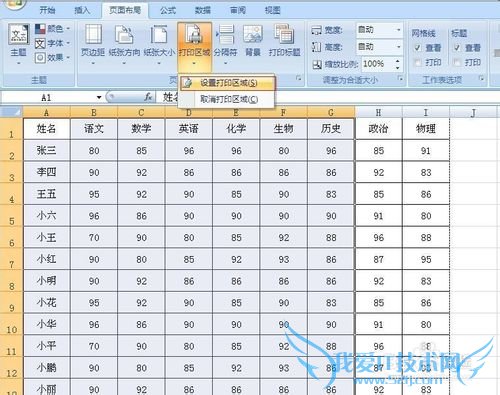Click cell with name 张三
Image resolution: width=500 pixels, height=395 pixels.
(x=47, y=151)
